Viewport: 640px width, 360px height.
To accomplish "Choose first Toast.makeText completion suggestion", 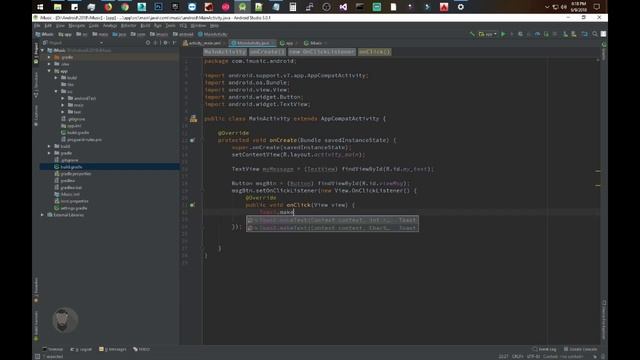I will pyautogui.click(x=332, y=220).
